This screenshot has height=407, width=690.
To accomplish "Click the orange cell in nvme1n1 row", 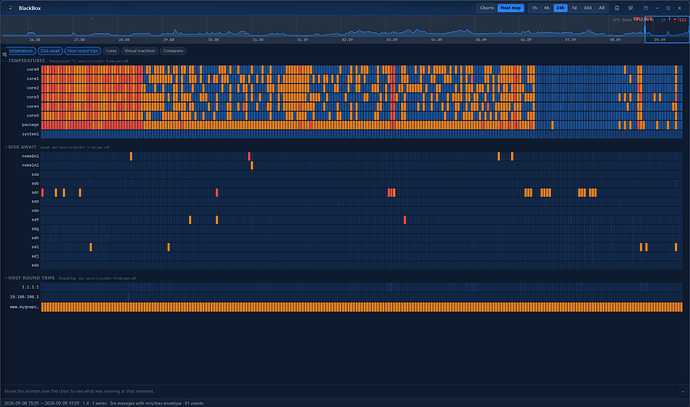I will (x=252, y=165).
